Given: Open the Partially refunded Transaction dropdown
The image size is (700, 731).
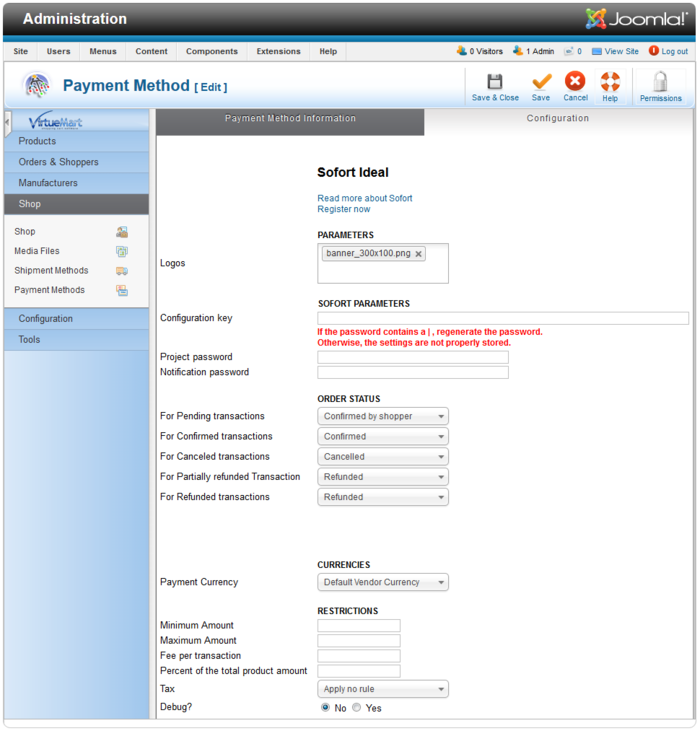Looking at the screenshot, I should [x=383, y=477].
